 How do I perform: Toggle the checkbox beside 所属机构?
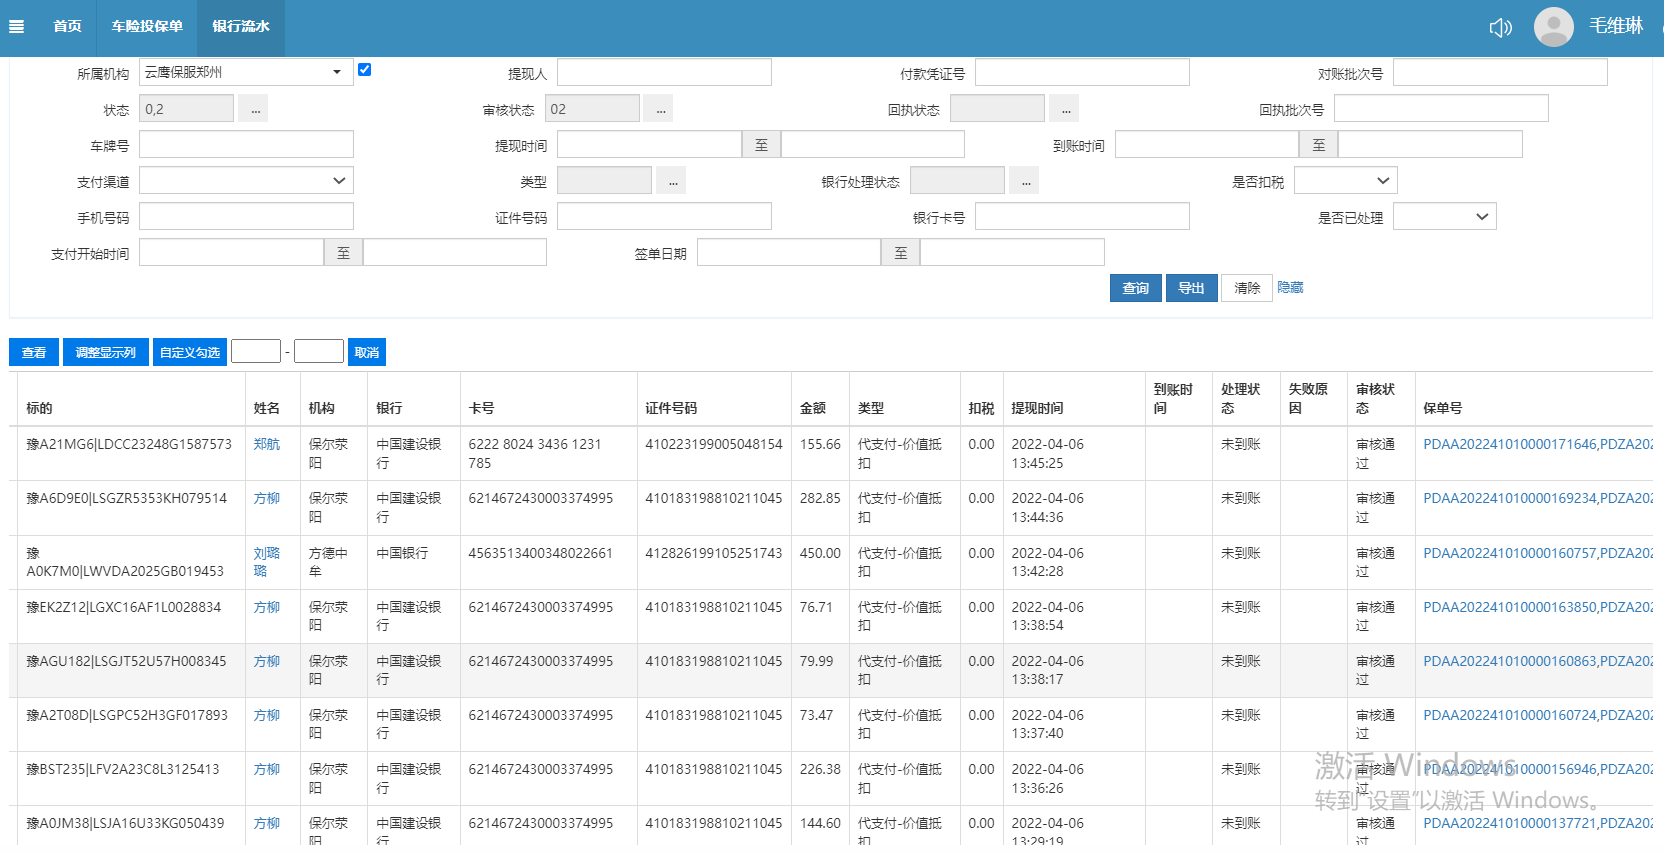coord(364,70)
